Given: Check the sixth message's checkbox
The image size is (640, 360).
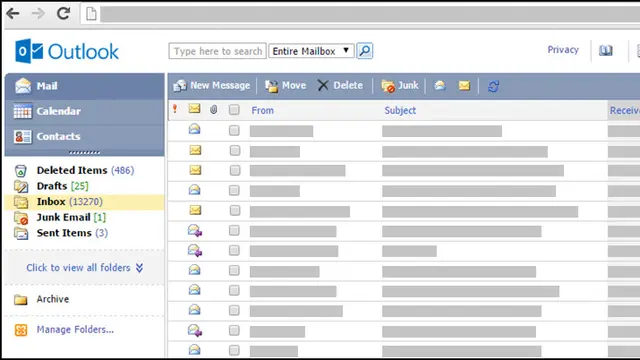Looking at the screenshot, I should tap(234, 231).
